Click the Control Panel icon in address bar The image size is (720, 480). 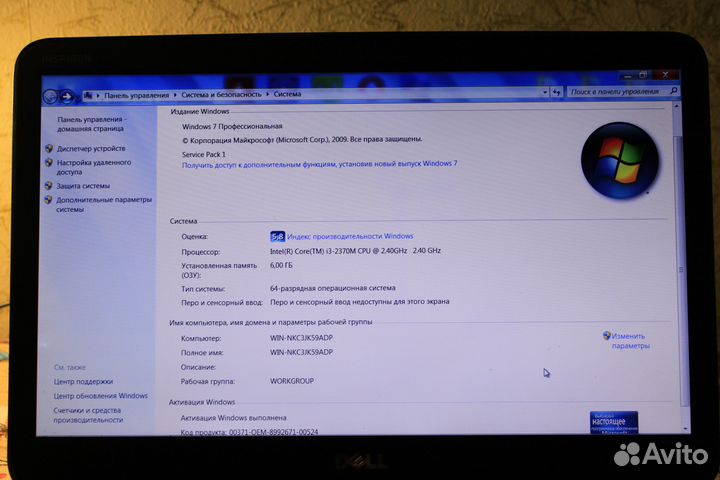pos(89,95)
